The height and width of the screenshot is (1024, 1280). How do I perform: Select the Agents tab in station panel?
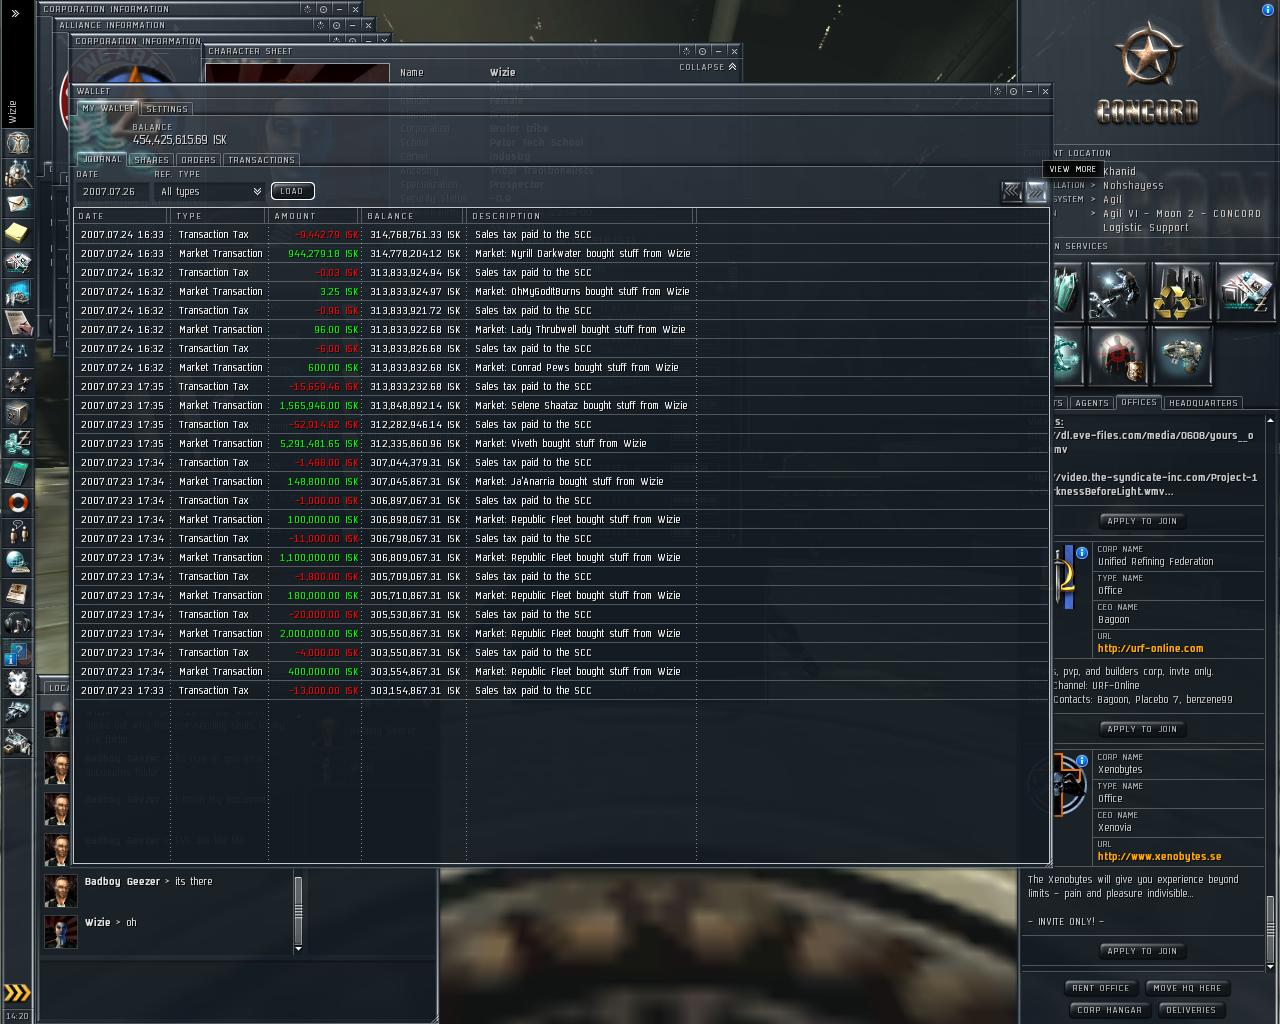1091,403
